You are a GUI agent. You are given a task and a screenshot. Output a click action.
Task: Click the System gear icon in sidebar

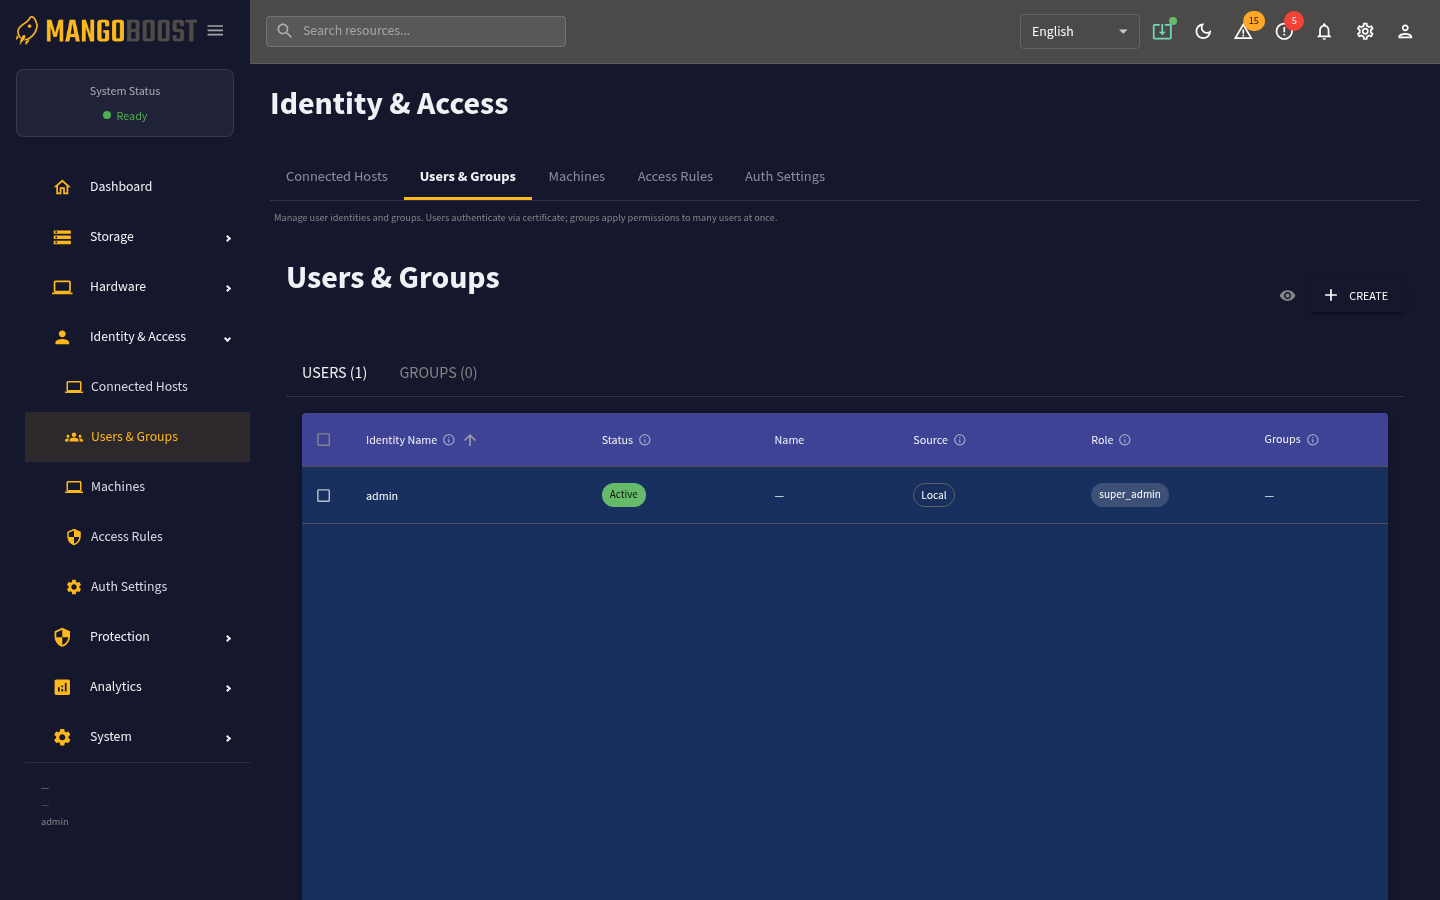pyautogui.click(x=62, y=737)
